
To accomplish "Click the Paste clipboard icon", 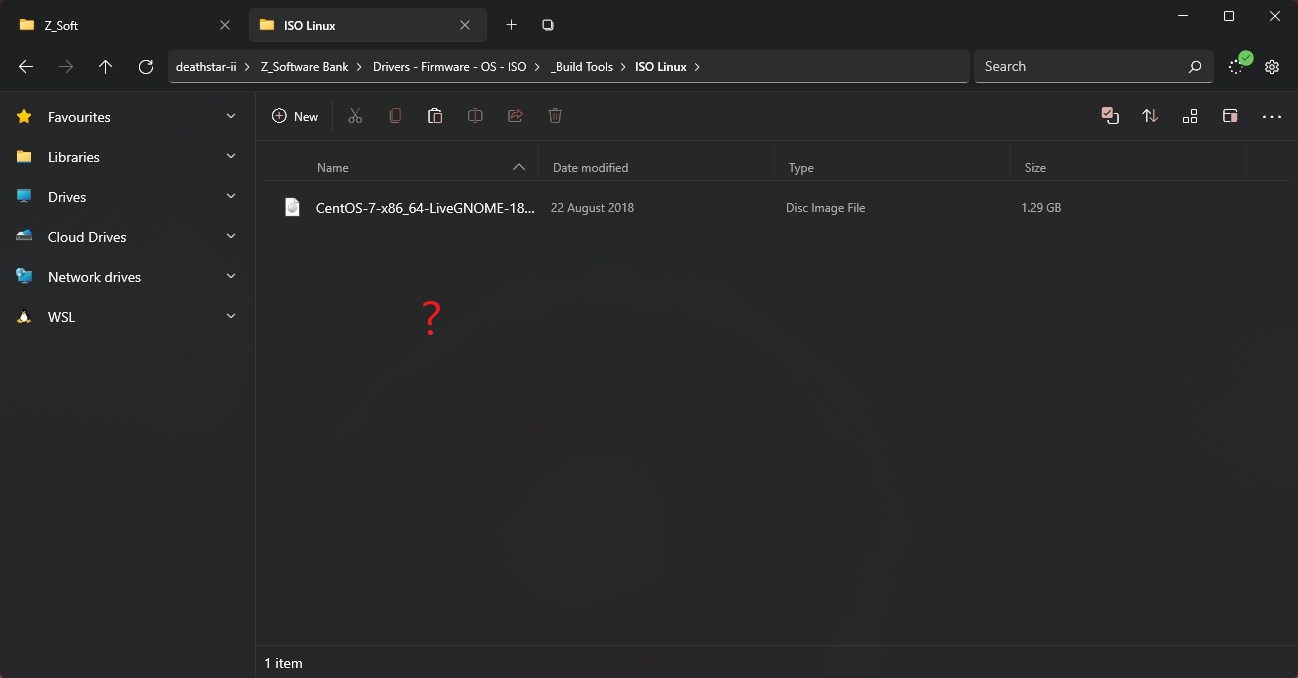I will (435, 116).
